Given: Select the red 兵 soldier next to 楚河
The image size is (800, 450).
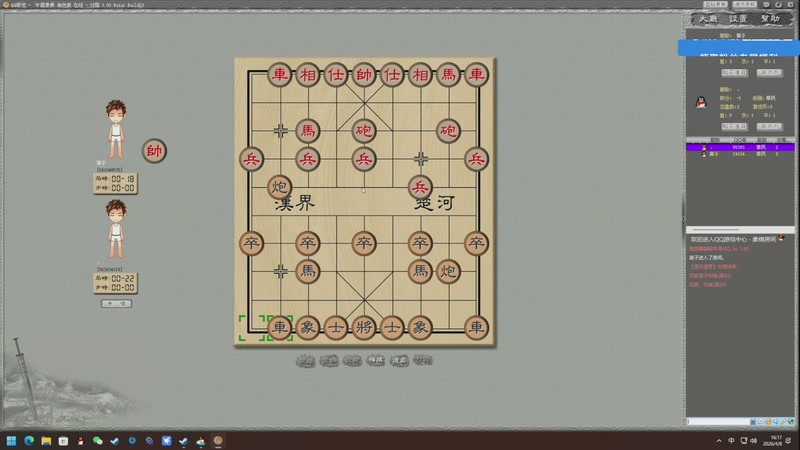Looking at the screenshot, I should pos(420,187).
